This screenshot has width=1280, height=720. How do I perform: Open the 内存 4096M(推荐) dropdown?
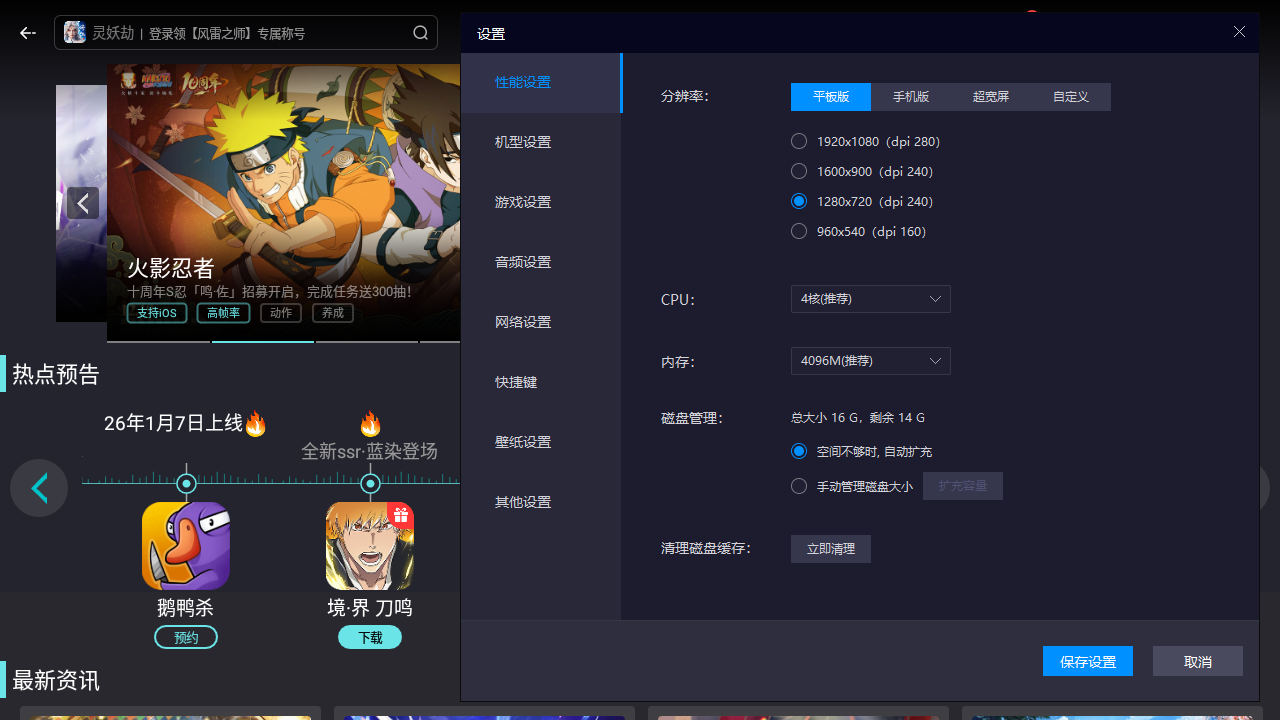click(x=871, y=361)
